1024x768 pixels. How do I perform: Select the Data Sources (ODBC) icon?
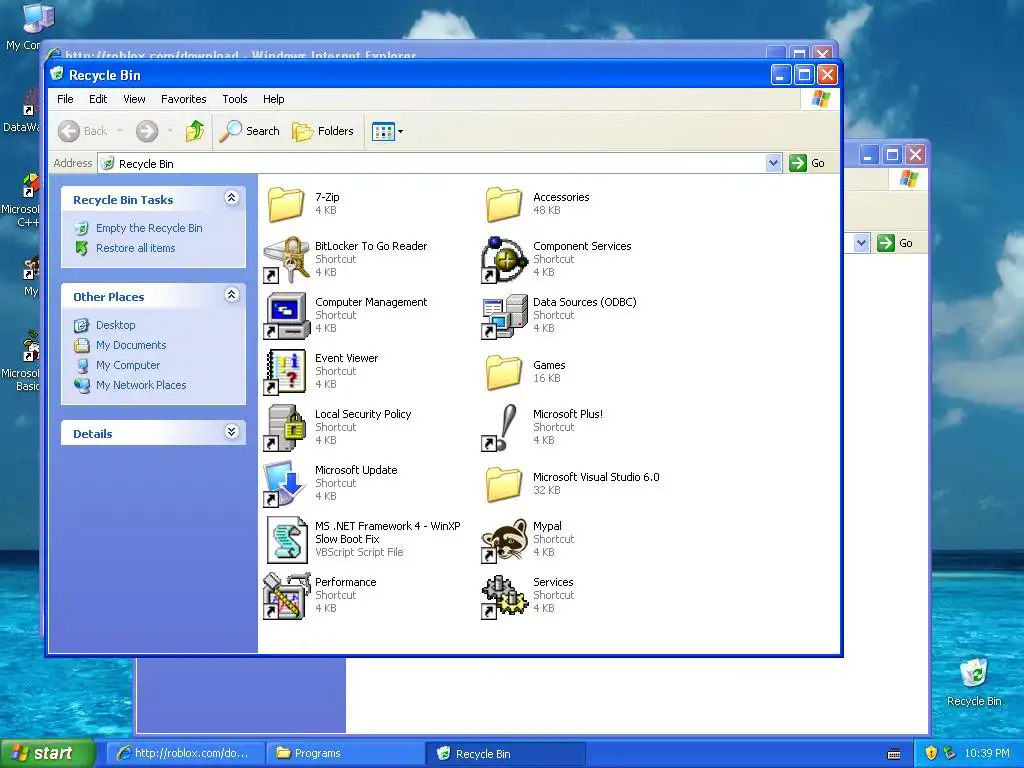click(504, 315)
